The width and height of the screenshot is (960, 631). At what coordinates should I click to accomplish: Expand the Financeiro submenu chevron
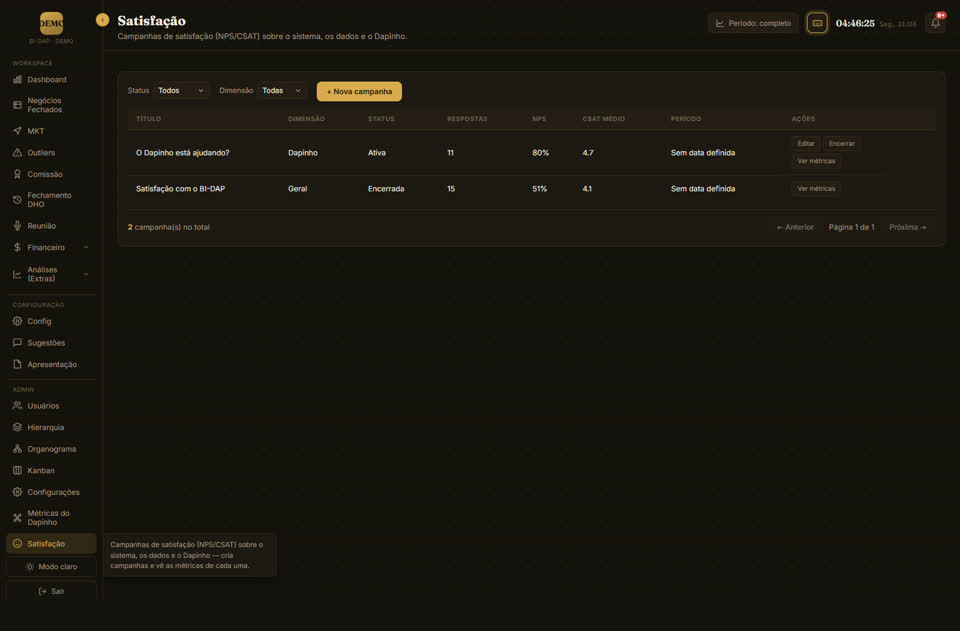pos(86,247)
